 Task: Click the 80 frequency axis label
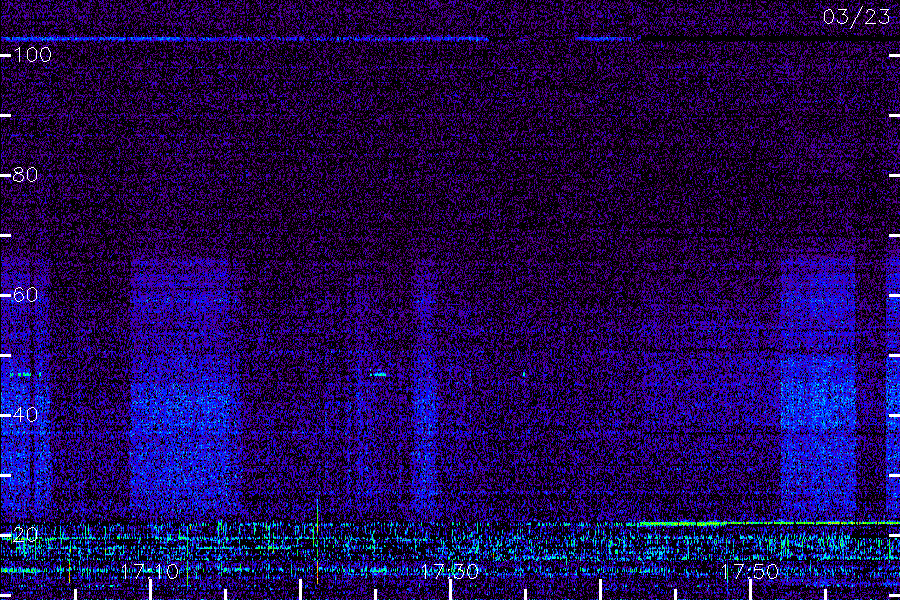(25, 175)
